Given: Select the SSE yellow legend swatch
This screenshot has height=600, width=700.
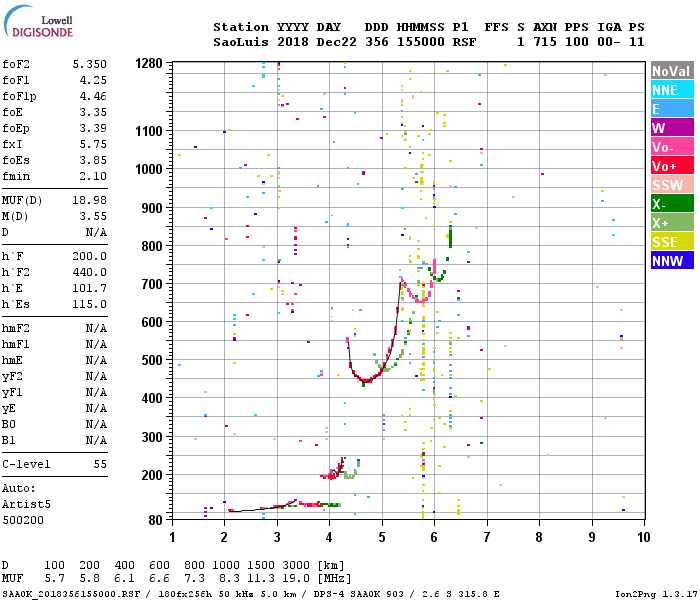Looking at the screenshot, I should click(672, 242).
